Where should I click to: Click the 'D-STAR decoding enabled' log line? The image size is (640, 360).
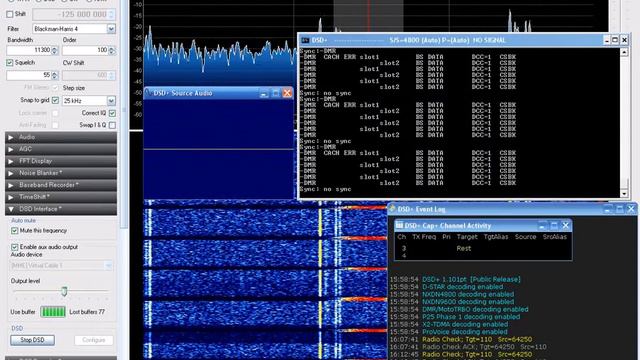coord(462,287)
